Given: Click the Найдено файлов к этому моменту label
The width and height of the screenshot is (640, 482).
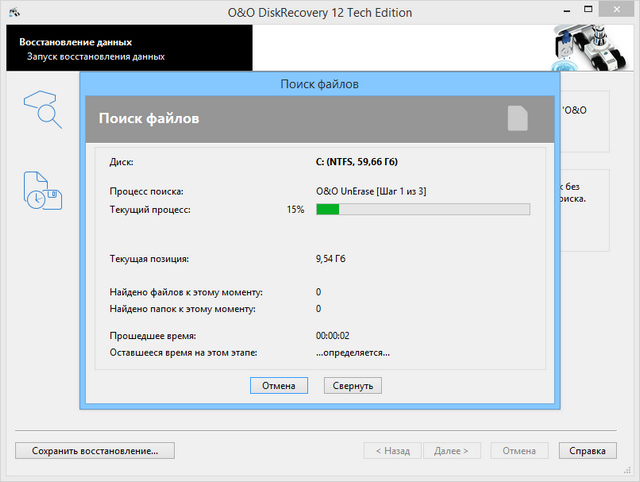Looking at the screenshot, I should point(186,292).
